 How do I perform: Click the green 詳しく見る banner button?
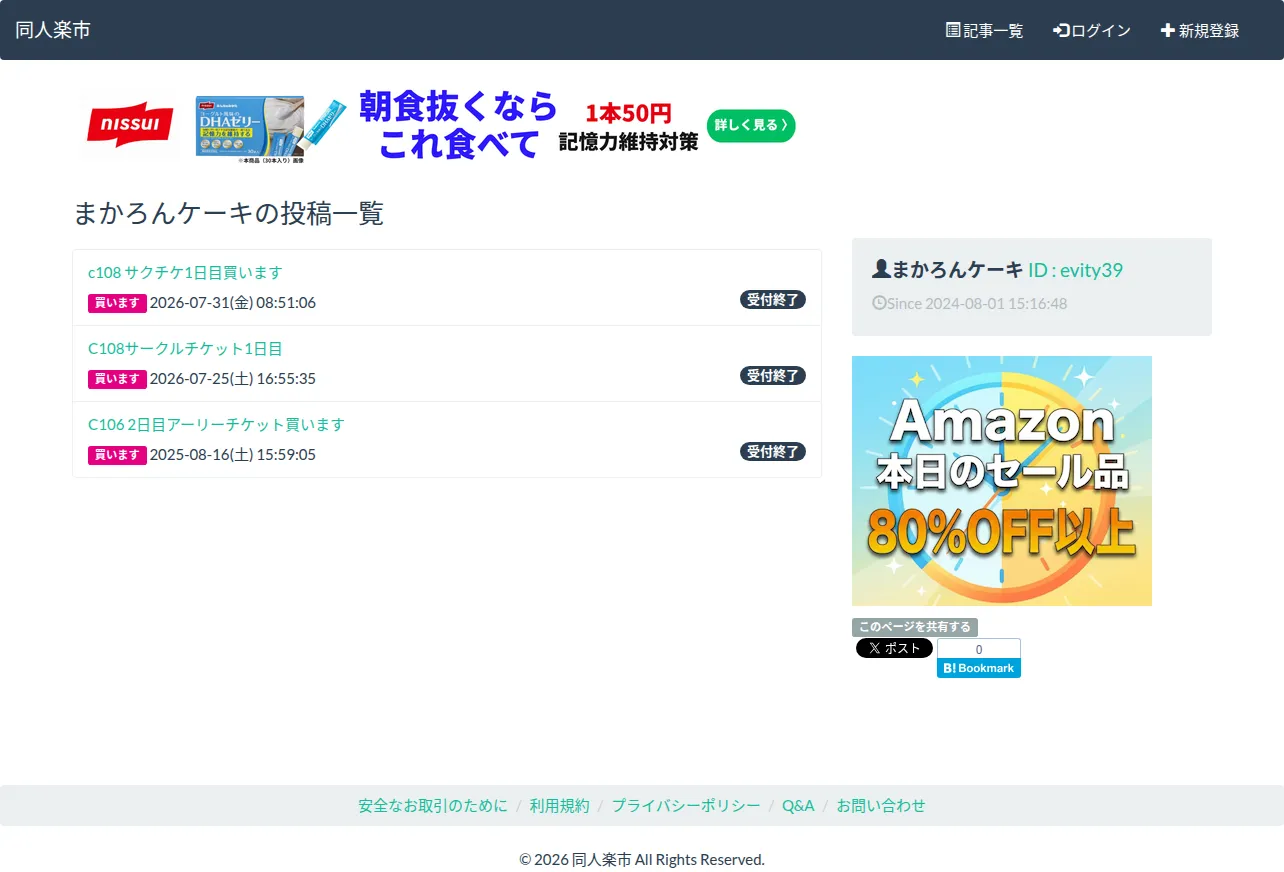[751, 126]
